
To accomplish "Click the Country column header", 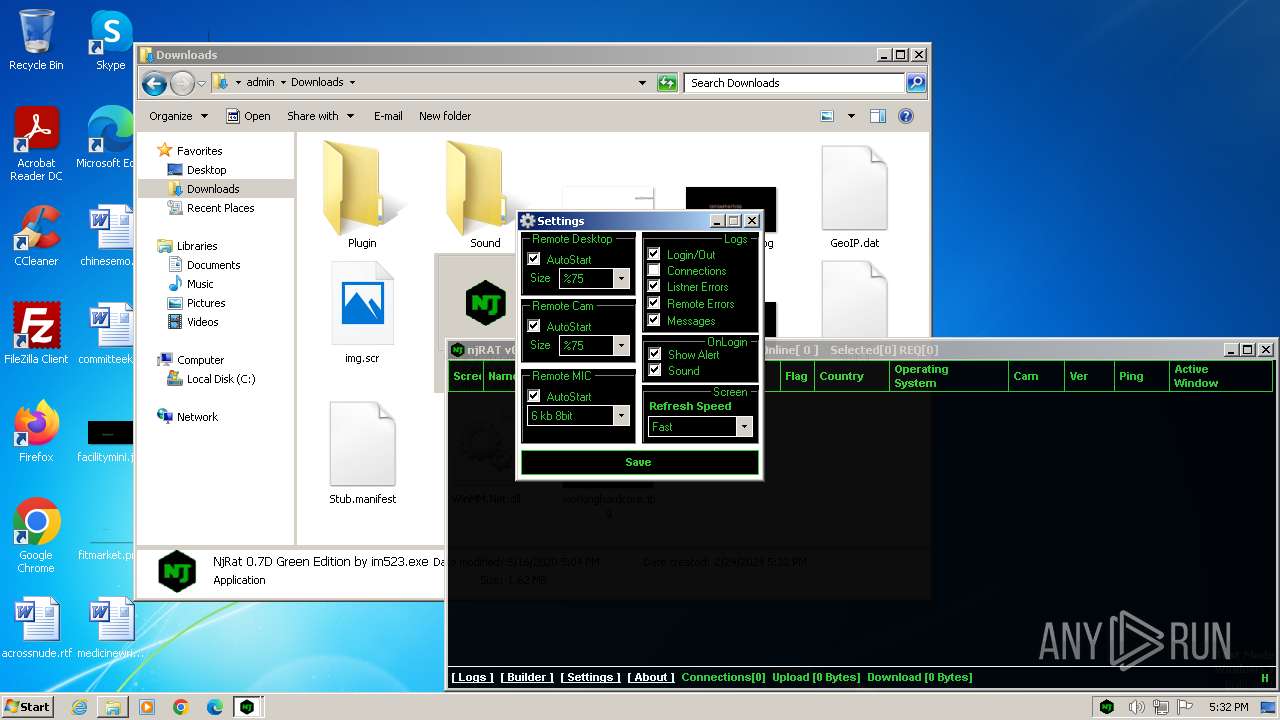I will (851, 376).
